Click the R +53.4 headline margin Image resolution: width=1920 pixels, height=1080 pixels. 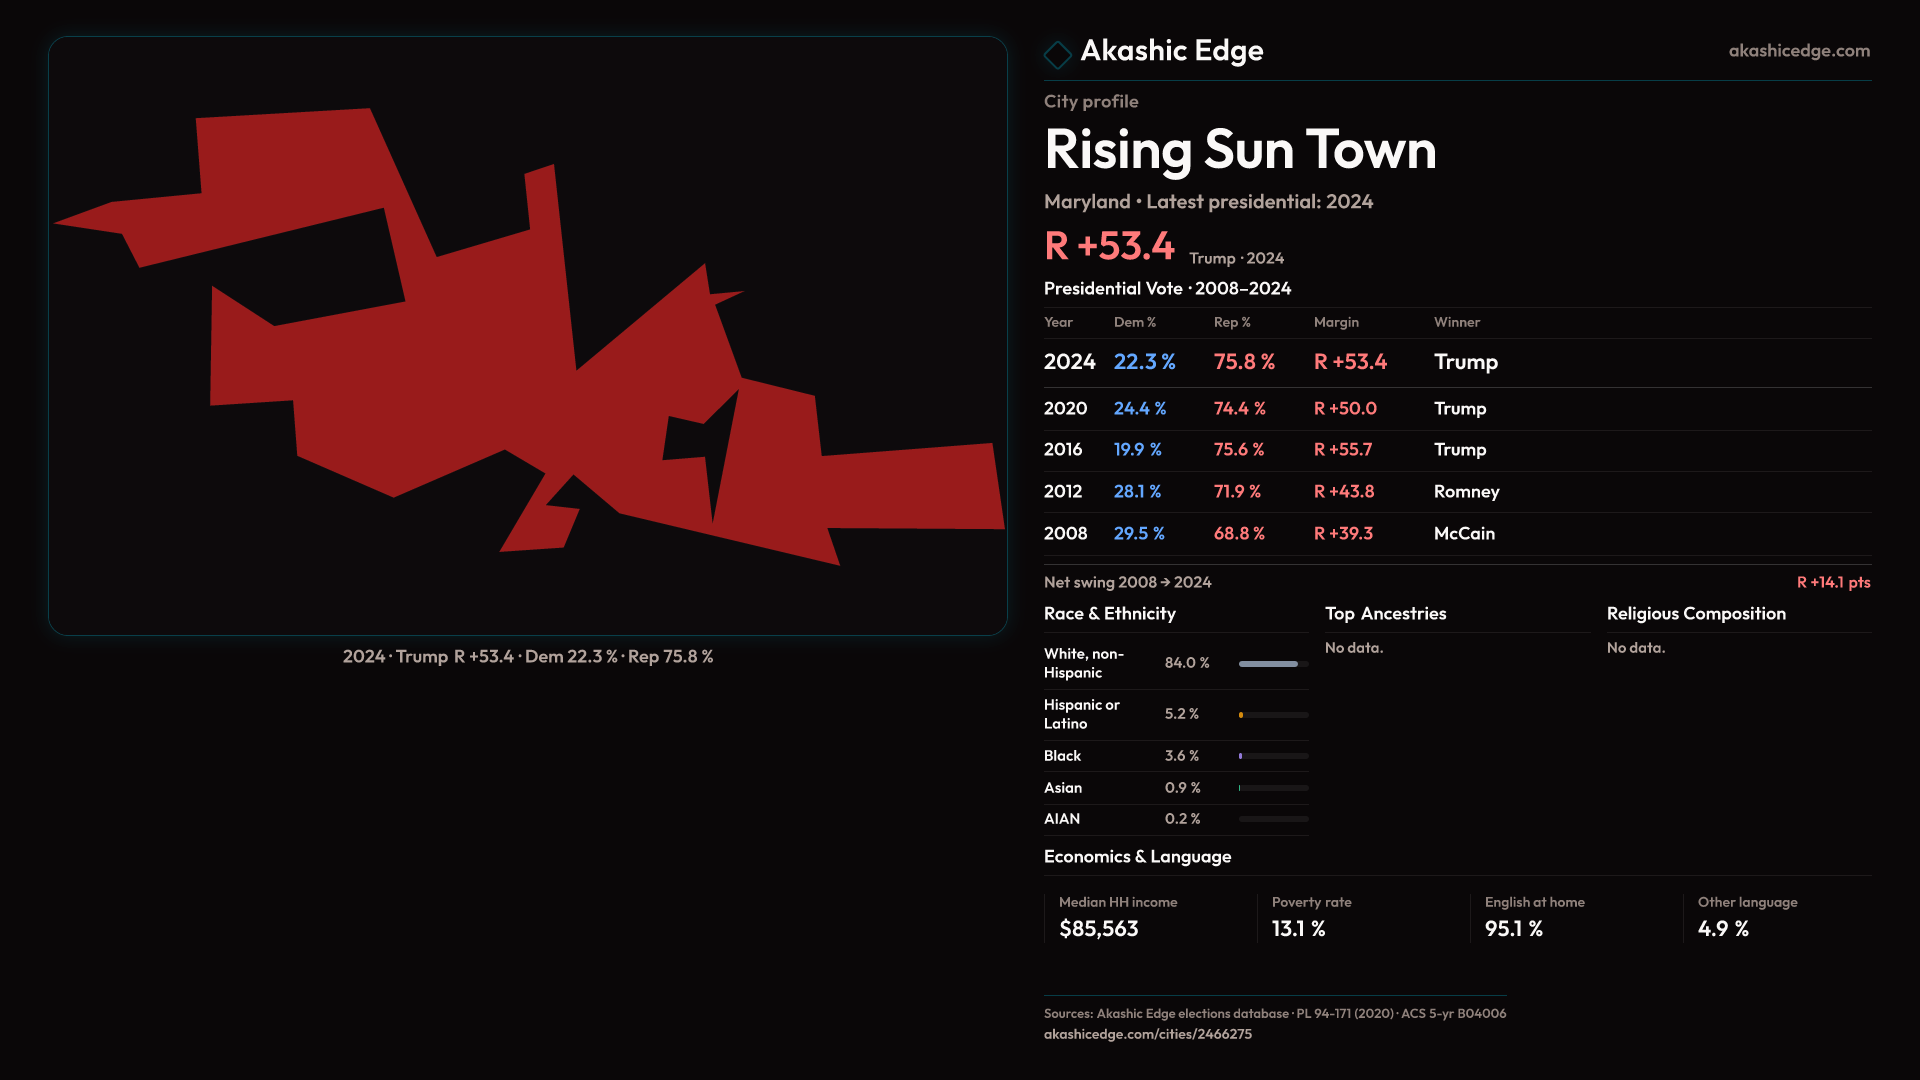click(x=1109, y=246)
